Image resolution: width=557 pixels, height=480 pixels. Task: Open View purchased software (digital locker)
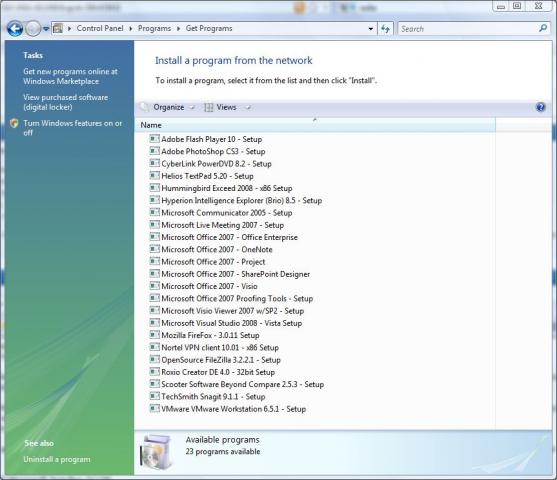pyautogui.click(x=66, y=102)
